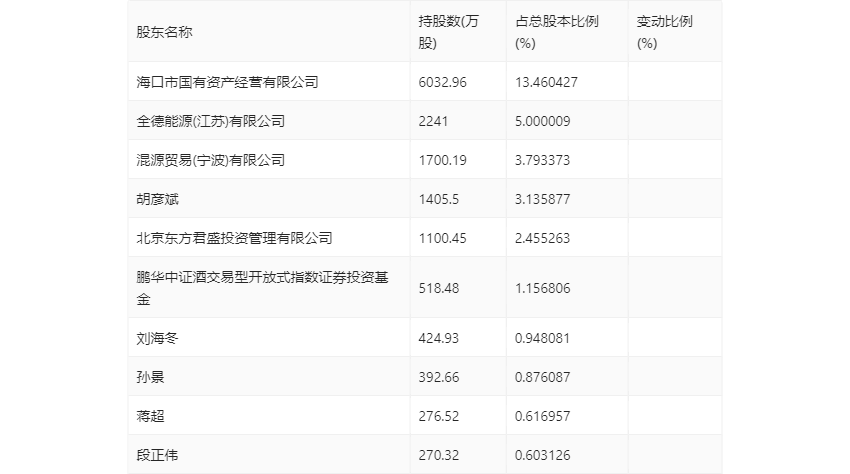Select 全德能源(江苏)有限公司 shareholder name

[x=210, y=121]
